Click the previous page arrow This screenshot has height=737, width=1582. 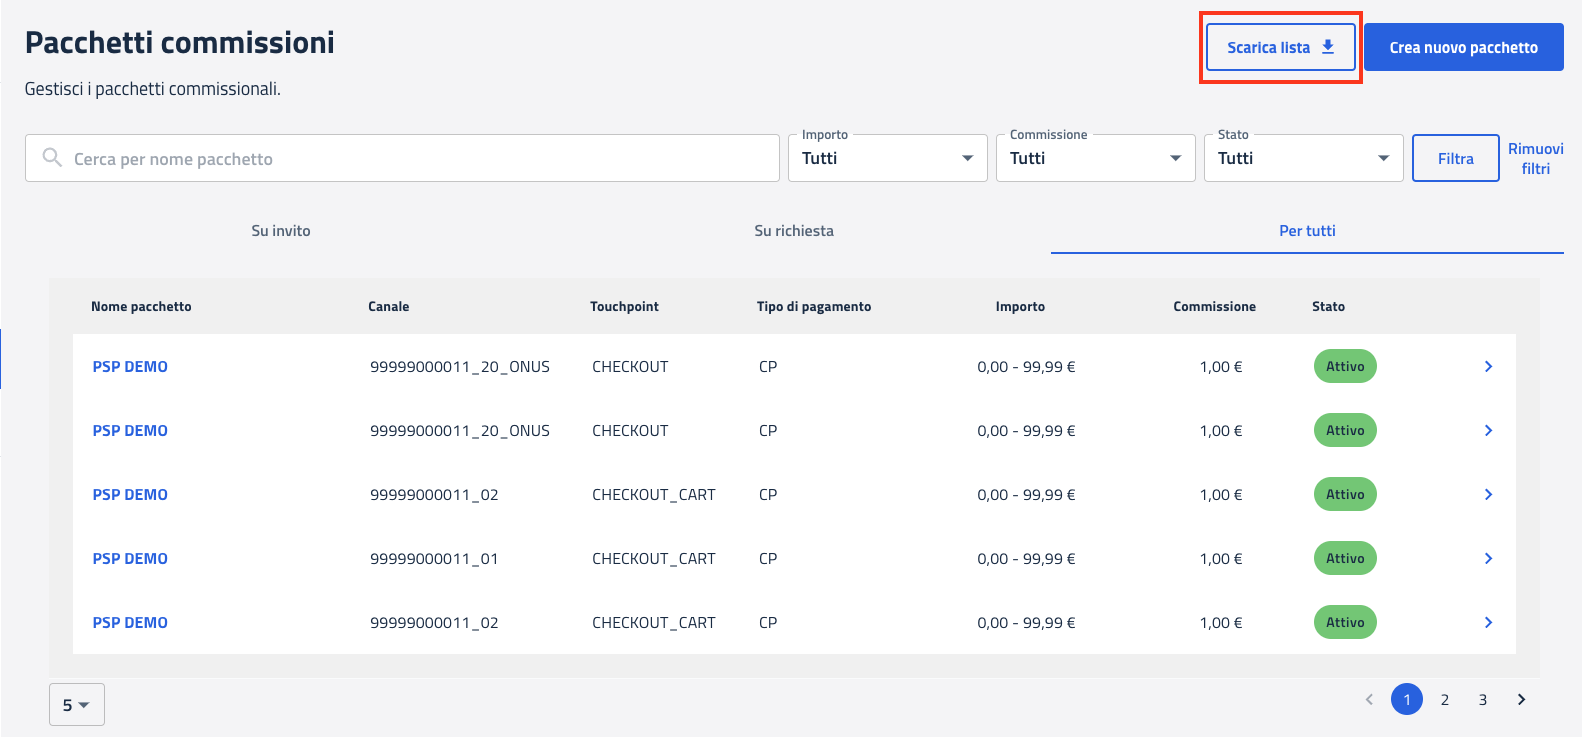[x=1369, y=700]
